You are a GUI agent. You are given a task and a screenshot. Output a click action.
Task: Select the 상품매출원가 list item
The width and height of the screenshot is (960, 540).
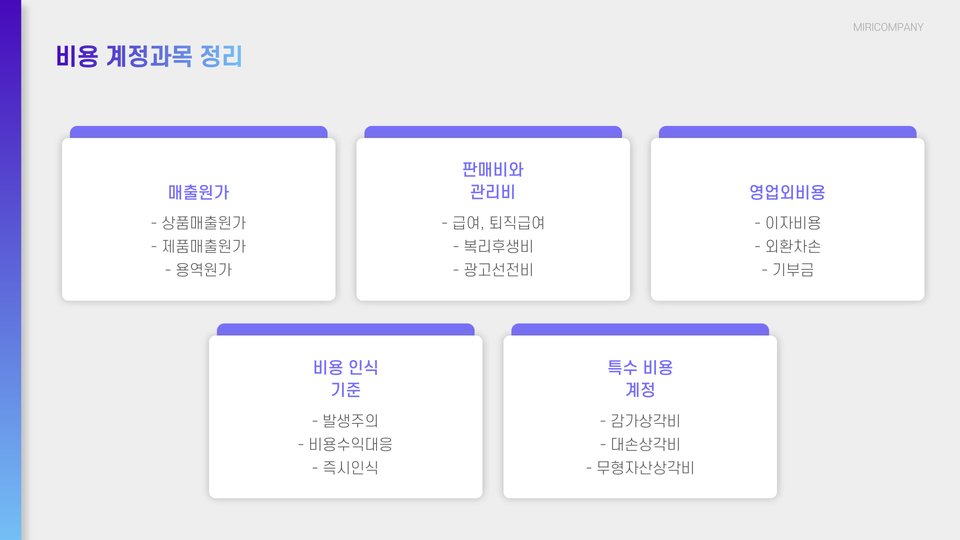tap(198, 223)
